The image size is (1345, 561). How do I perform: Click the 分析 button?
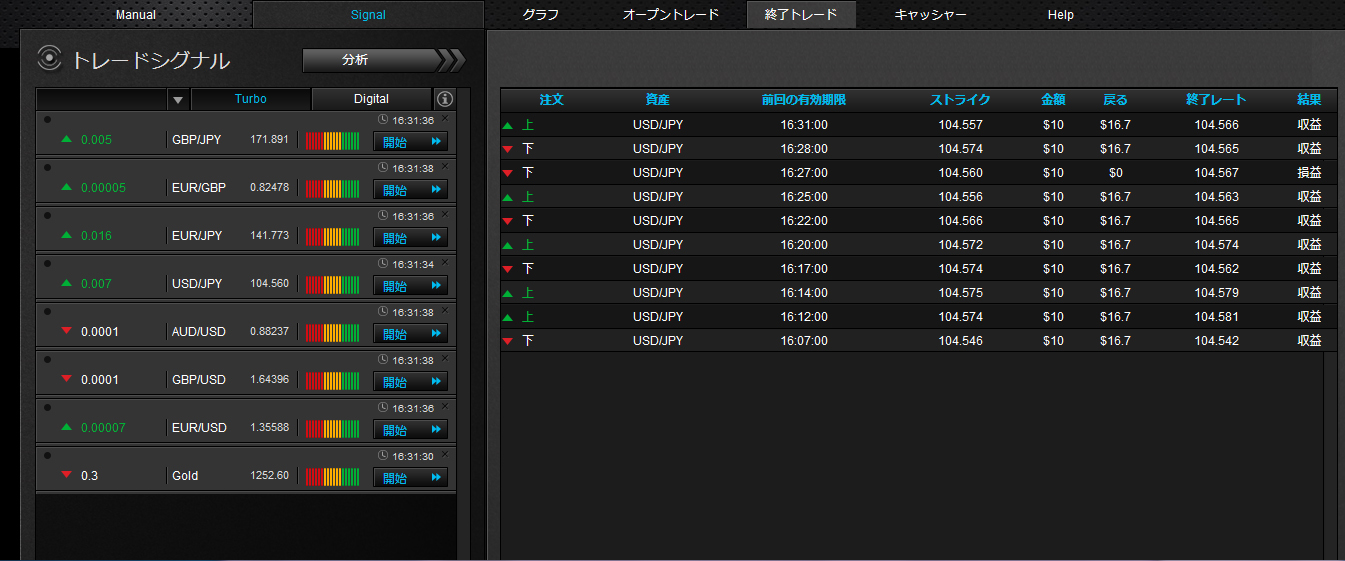click(x=370, y=60)
